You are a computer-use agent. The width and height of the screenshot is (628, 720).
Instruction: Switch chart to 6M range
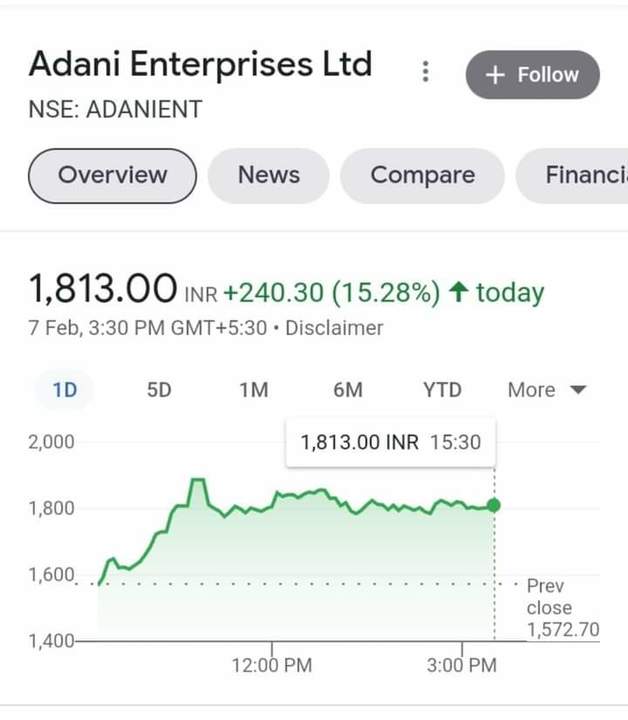(x=348, y=390)
